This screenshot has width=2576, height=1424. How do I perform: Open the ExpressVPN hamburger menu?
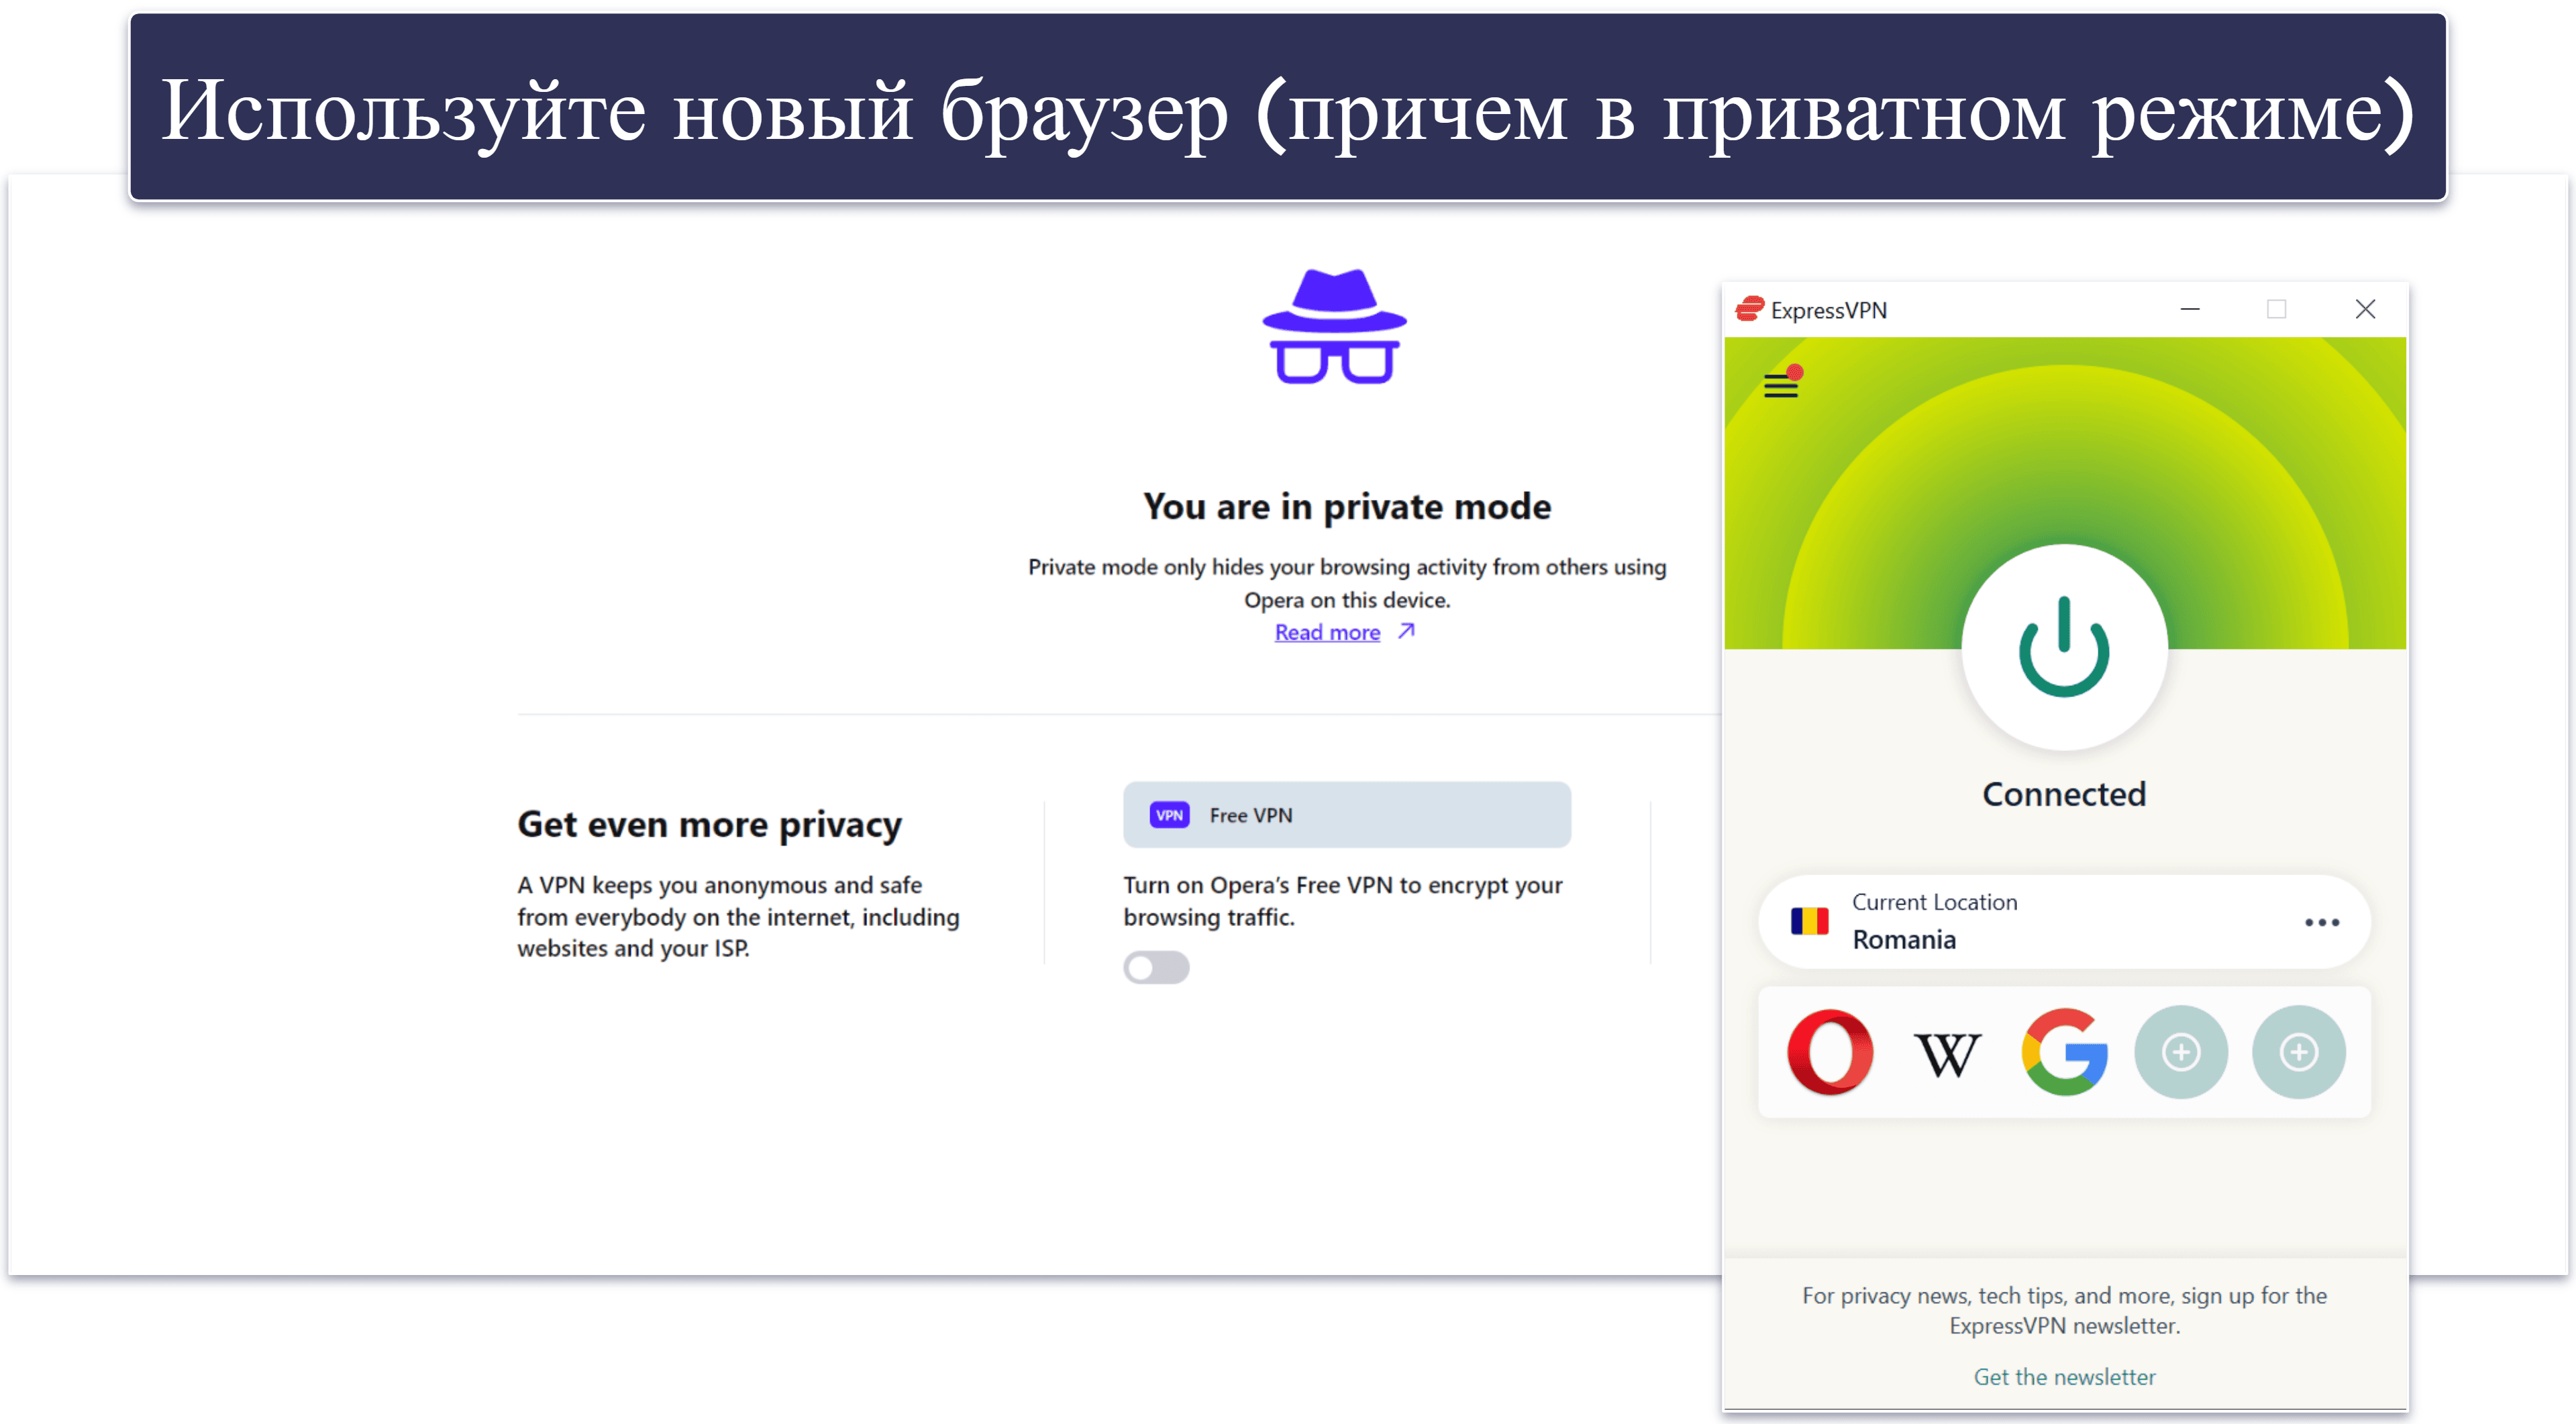pos(1781,385)
